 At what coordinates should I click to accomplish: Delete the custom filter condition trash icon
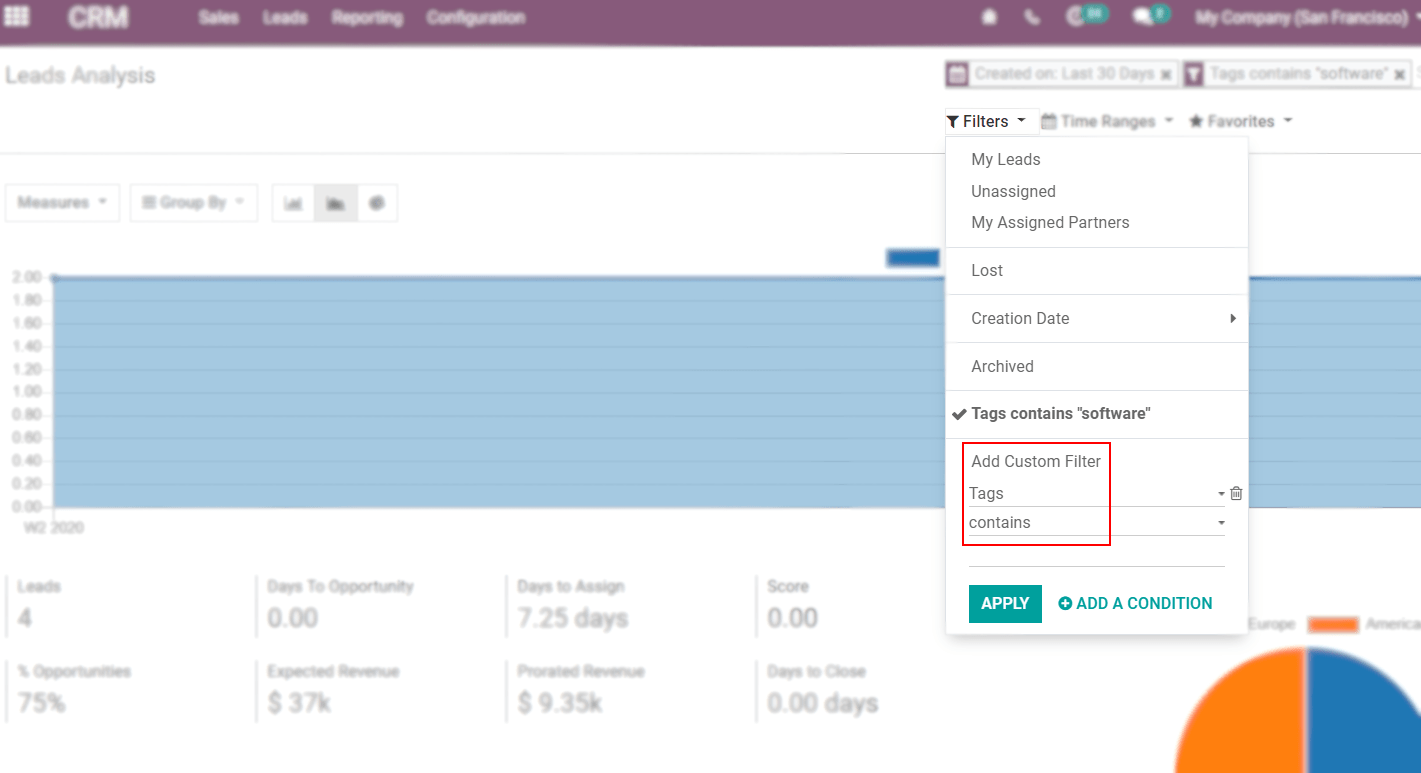click(x=1236, y=493)
